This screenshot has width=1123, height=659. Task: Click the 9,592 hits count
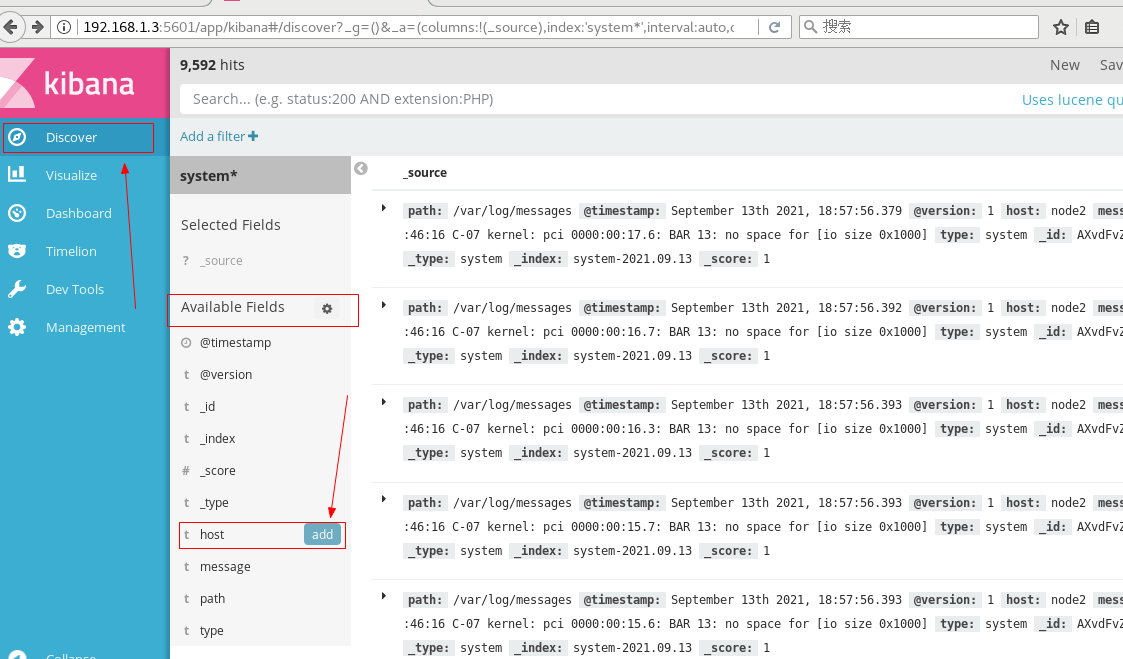tap(212, 65)
